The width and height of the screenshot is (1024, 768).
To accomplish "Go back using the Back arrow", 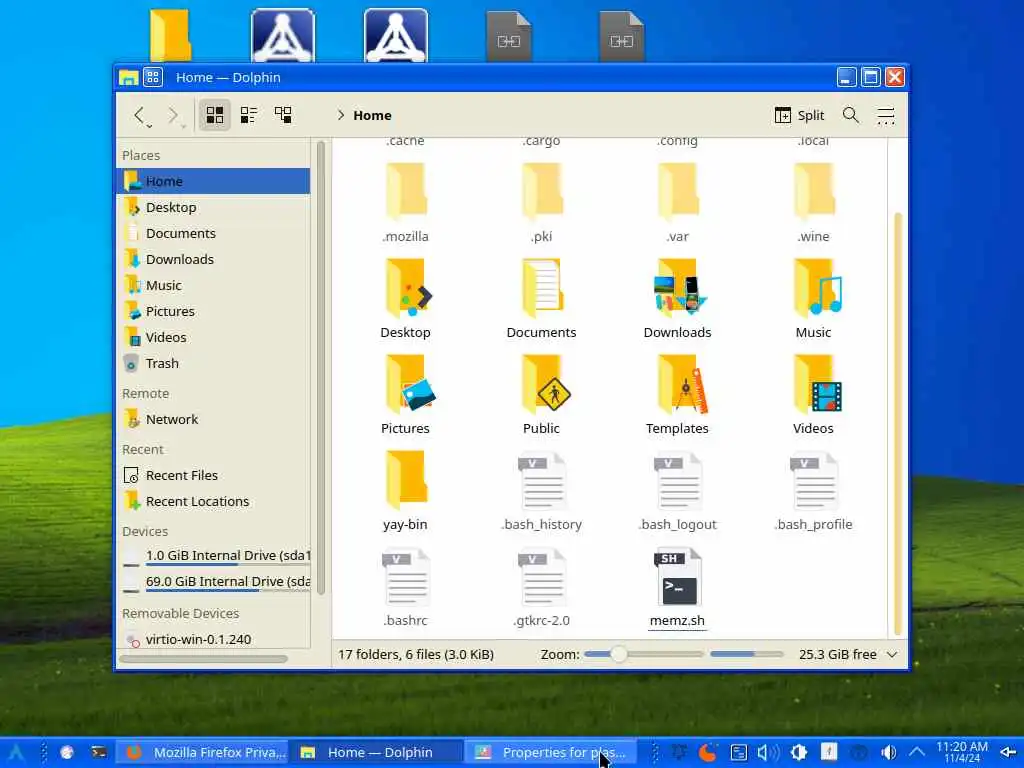I will pos(138,116).
